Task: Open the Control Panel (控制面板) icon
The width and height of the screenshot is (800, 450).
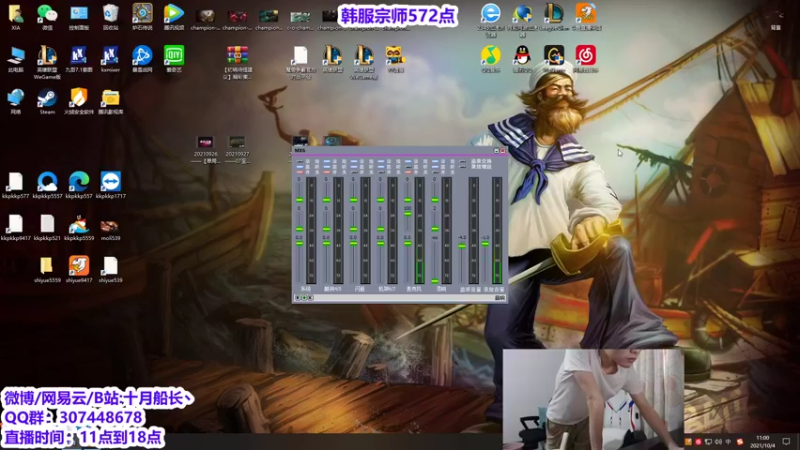Action: point(79,16)
